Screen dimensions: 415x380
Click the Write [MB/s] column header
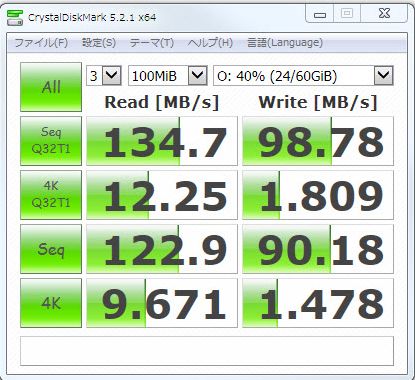(318, 102)
